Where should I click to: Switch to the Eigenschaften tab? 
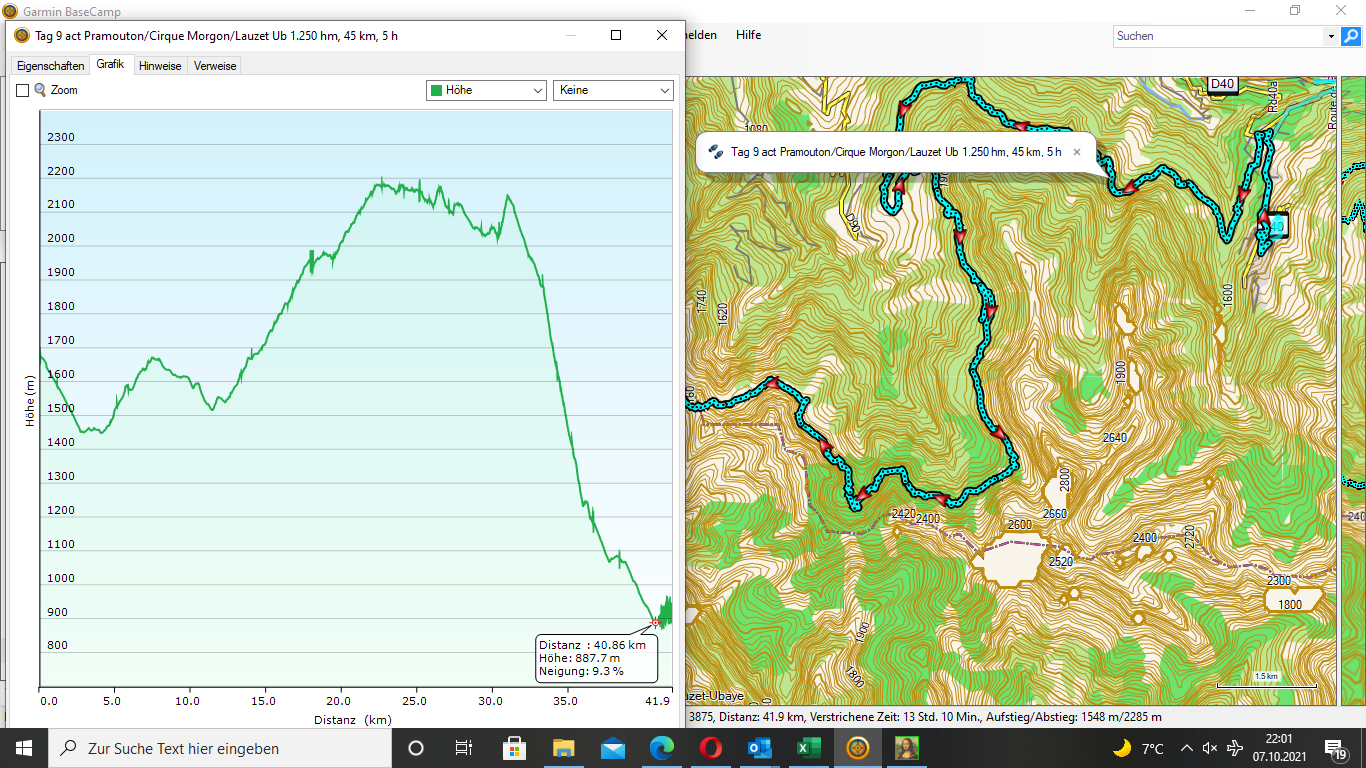point(50,66)
